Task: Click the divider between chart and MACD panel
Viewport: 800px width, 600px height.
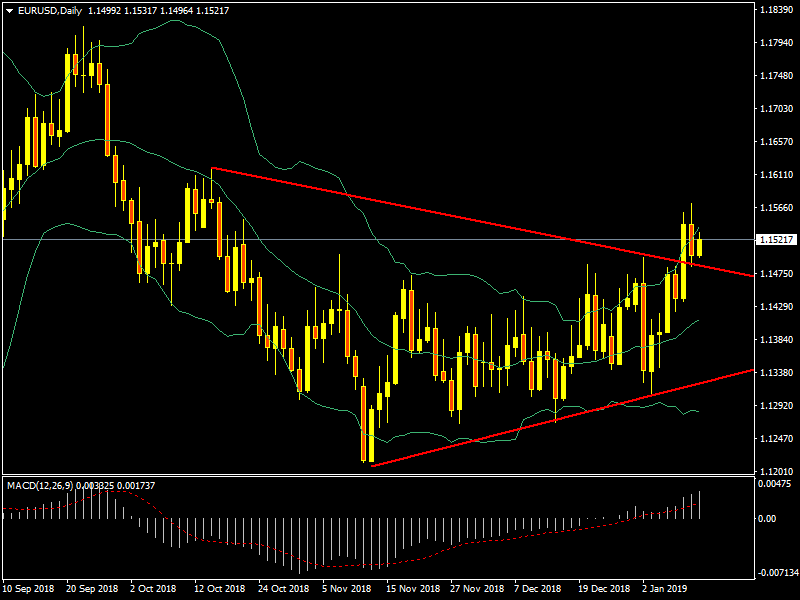Action: pos(376,476)
